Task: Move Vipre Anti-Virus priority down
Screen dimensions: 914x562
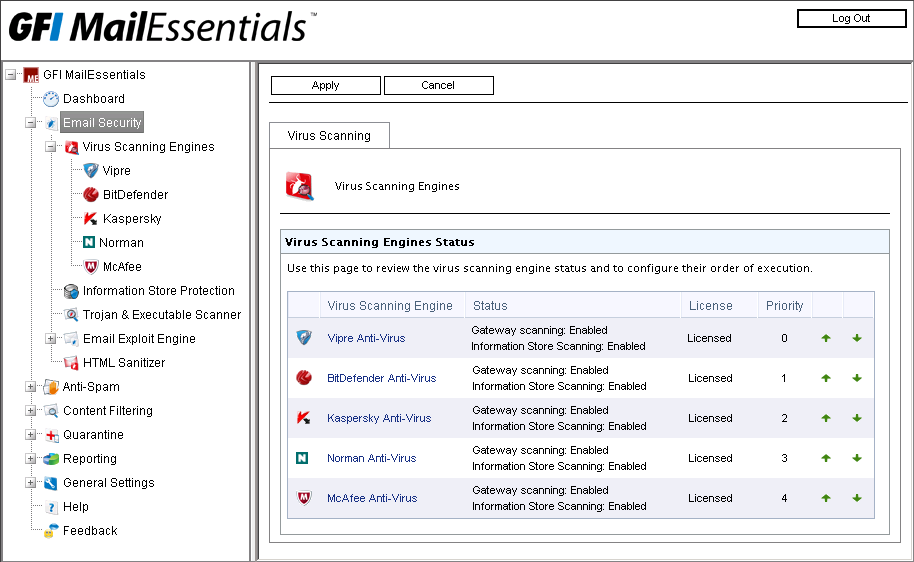Action: pyautogui.click(x=857, y=338)
